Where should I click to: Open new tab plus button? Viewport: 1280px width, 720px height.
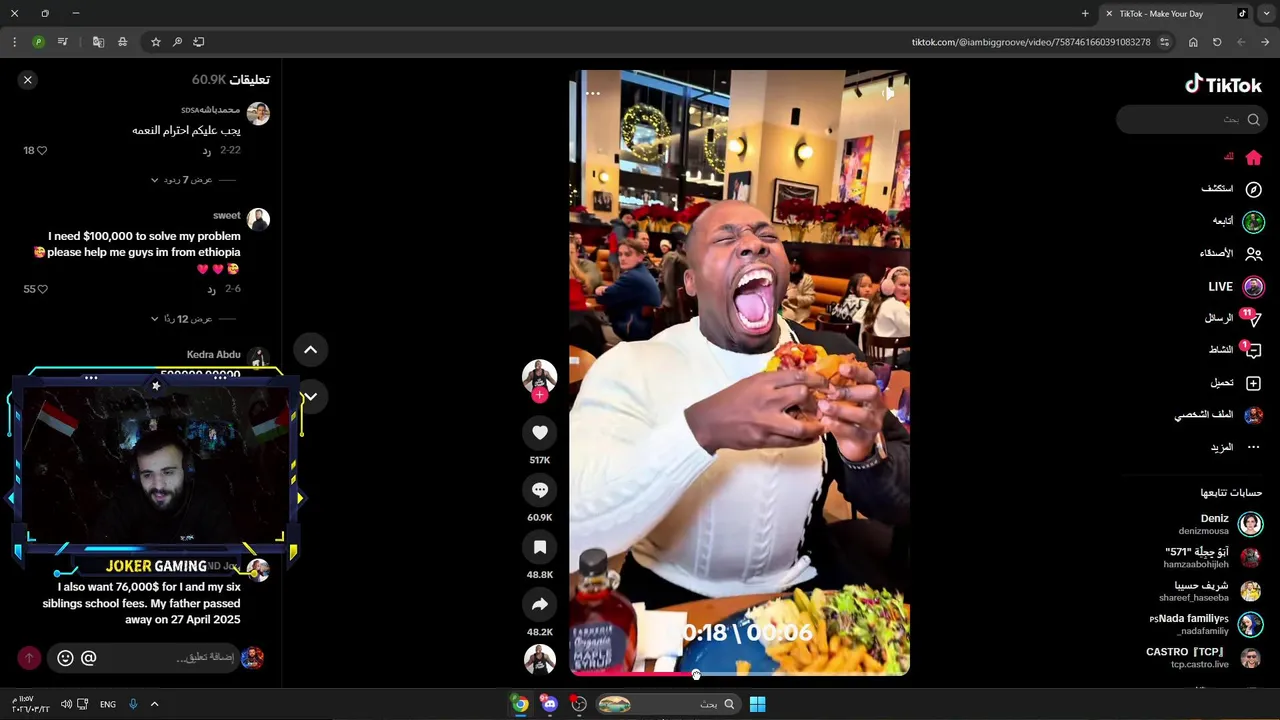pyautogui.click(x=1085, y=14)
